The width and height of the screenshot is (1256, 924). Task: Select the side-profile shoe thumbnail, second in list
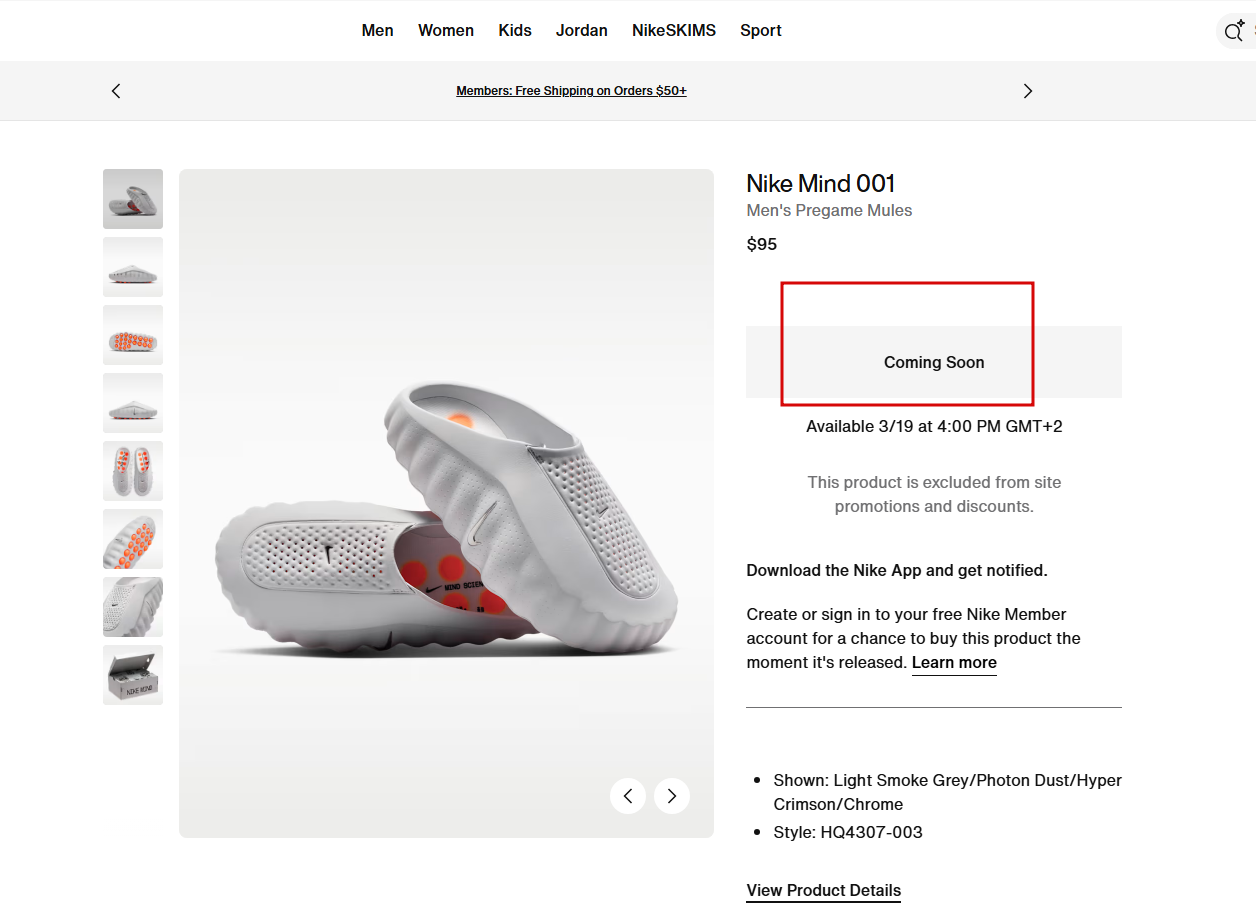pyautogui.click(x=133, y=267)
